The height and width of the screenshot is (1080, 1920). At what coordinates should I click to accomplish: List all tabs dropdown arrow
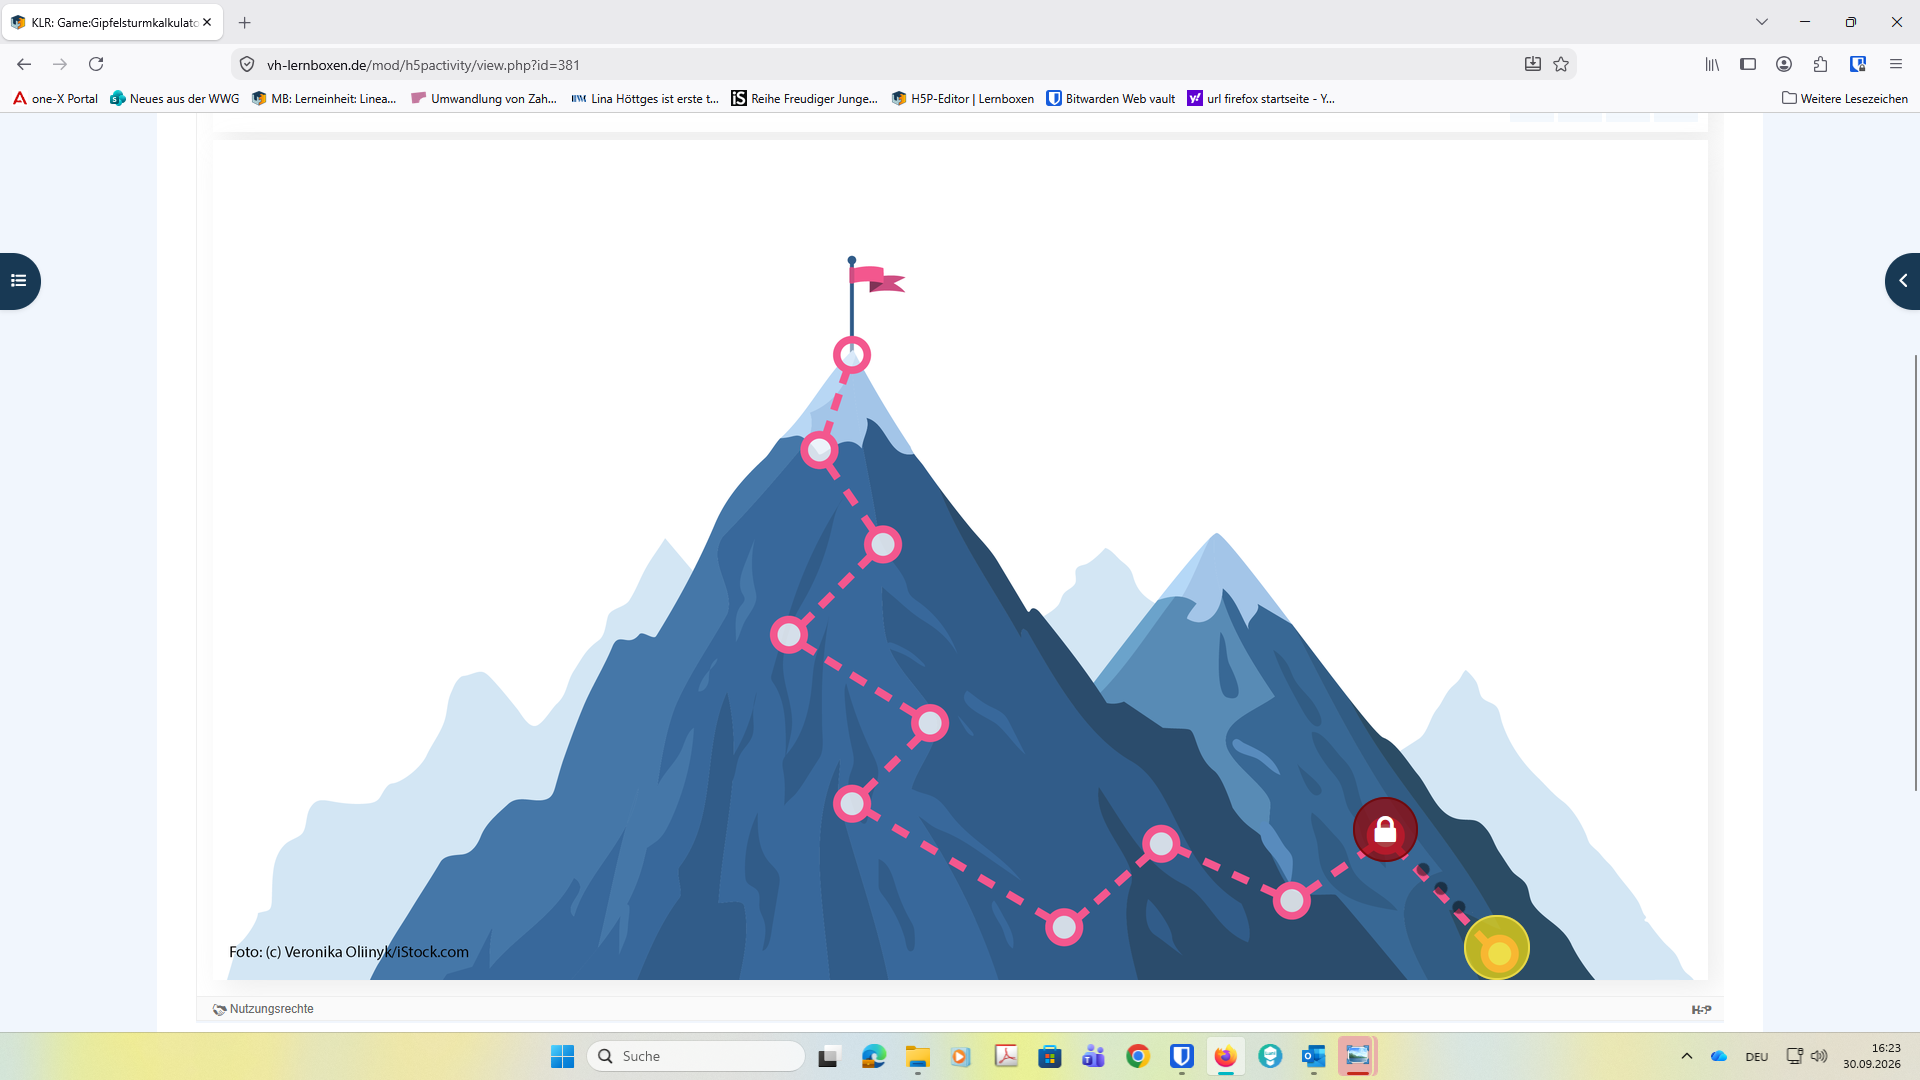coord(1762,22)
